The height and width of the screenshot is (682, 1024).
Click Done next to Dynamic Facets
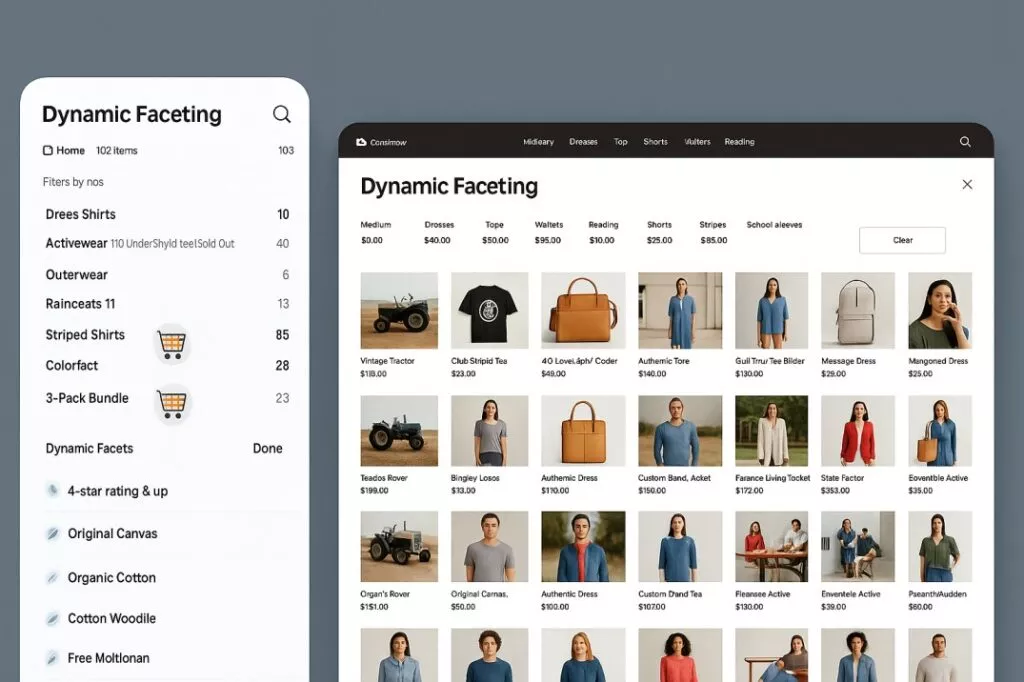click(x=267, y=449)
